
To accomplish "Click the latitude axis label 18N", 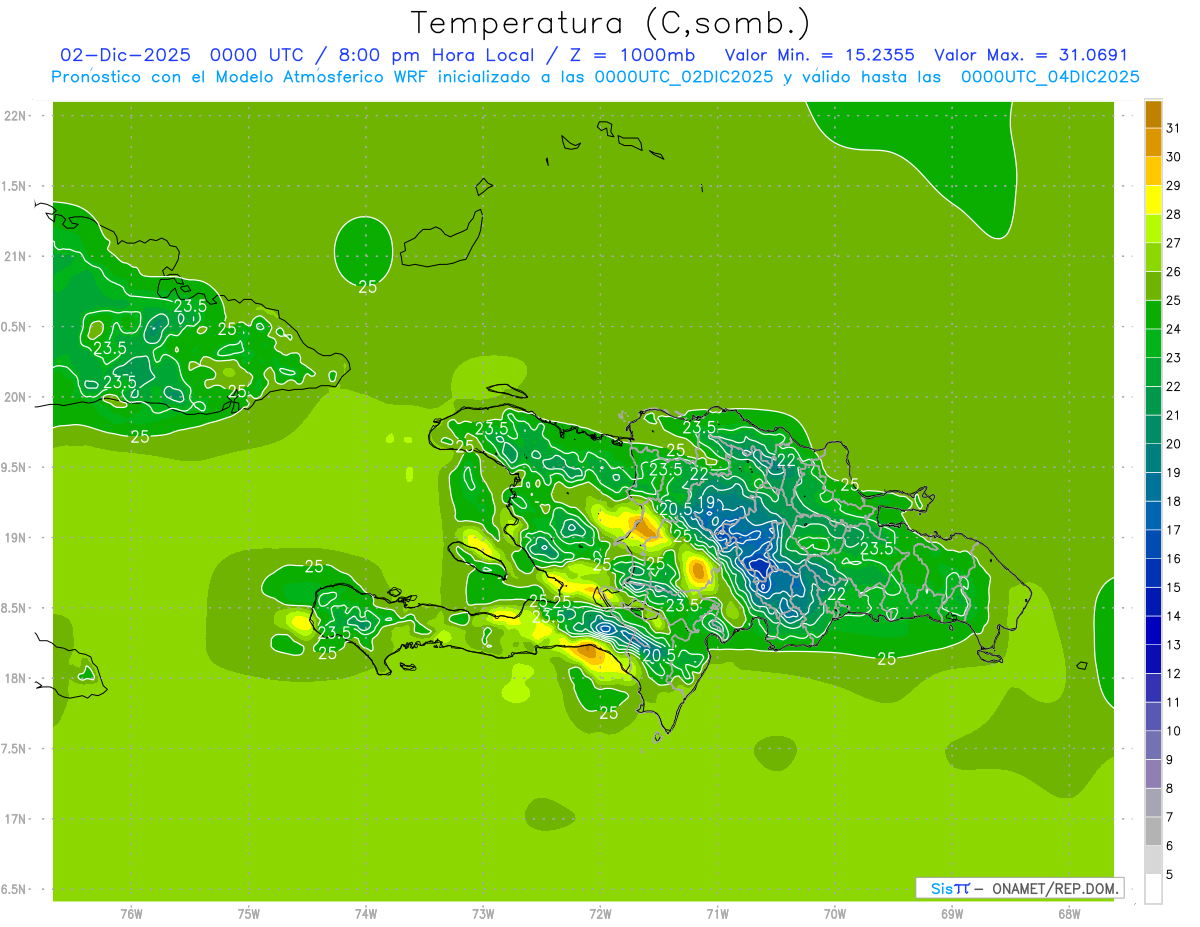I will [x=16, y=678].
